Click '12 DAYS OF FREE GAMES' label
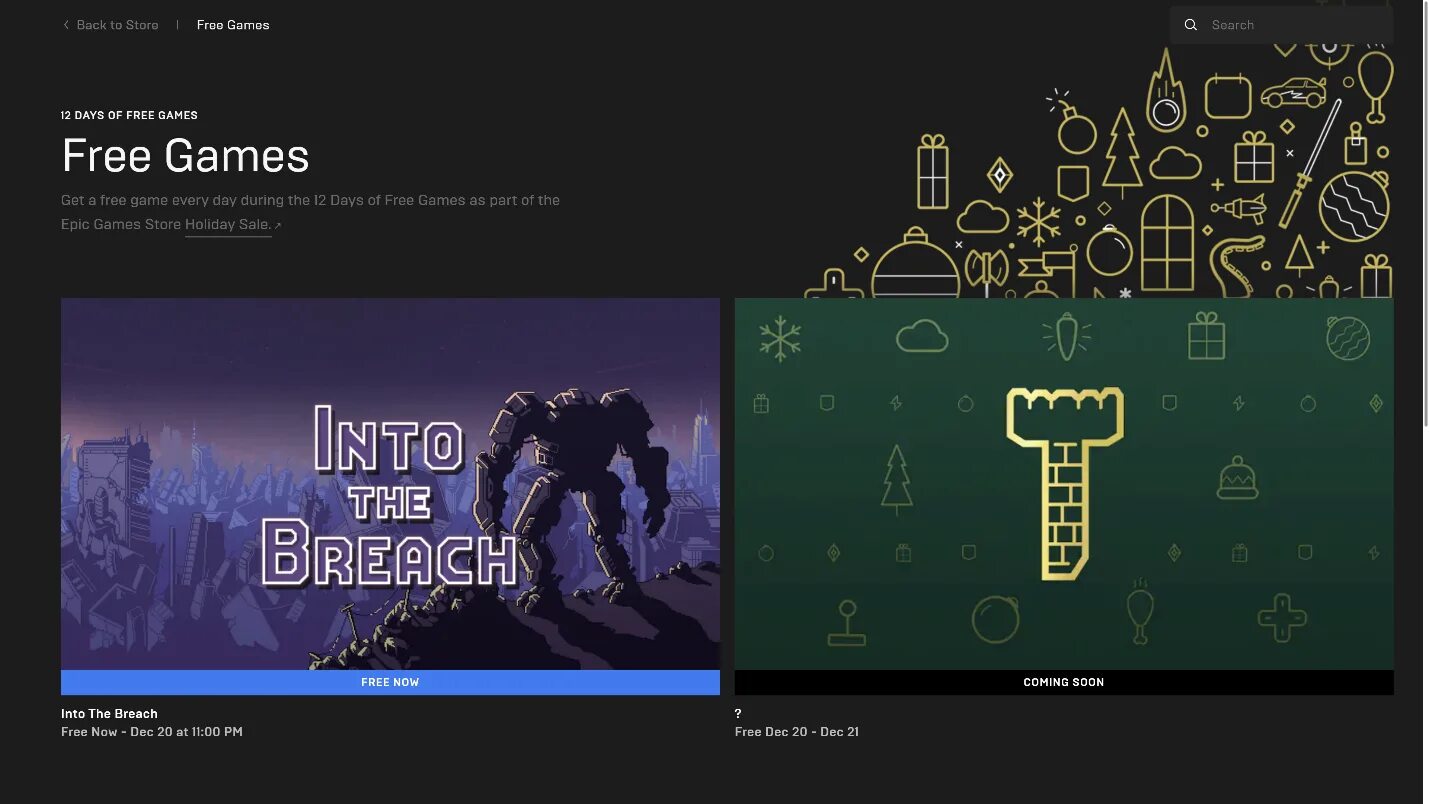 click(x=129, y=115)
